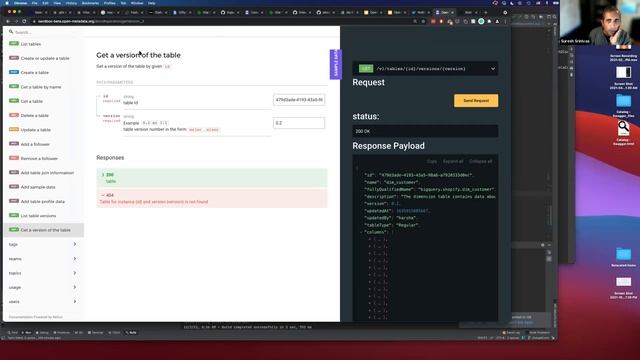Open the File menu
Screen dimensions: 640x360
(x=35, y=3)
